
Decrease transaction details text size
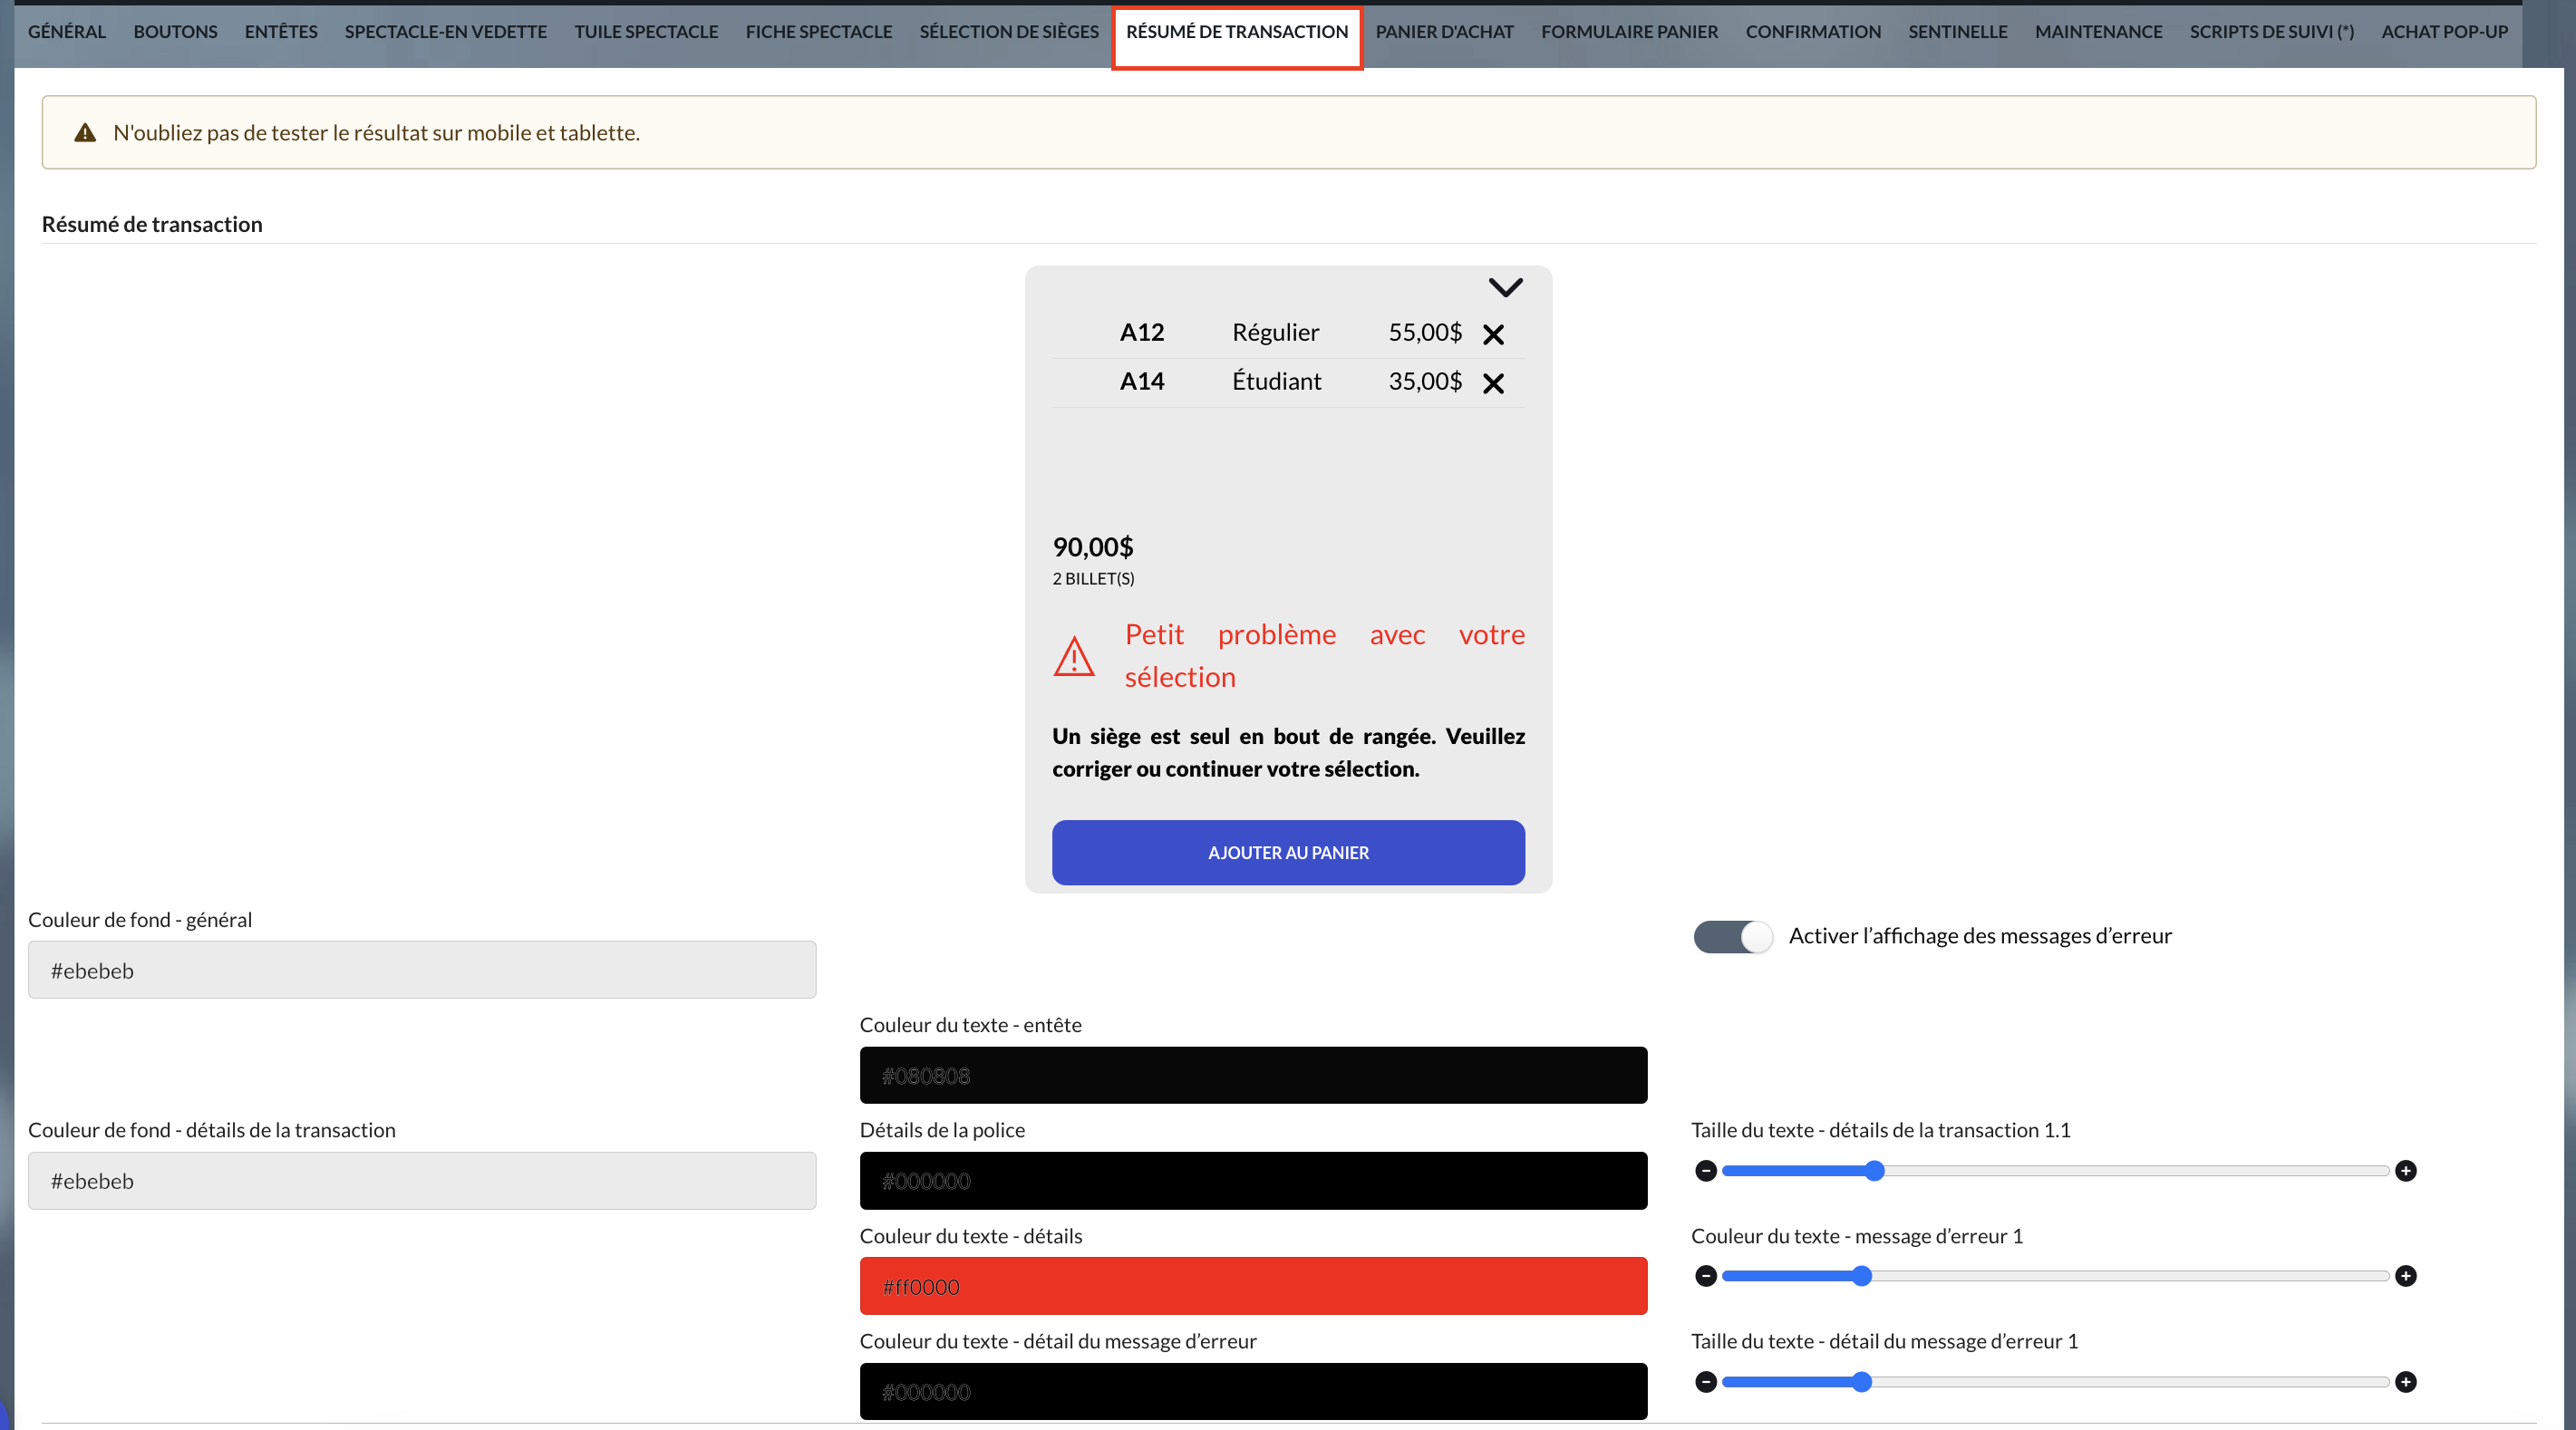pos(1706,1171)
